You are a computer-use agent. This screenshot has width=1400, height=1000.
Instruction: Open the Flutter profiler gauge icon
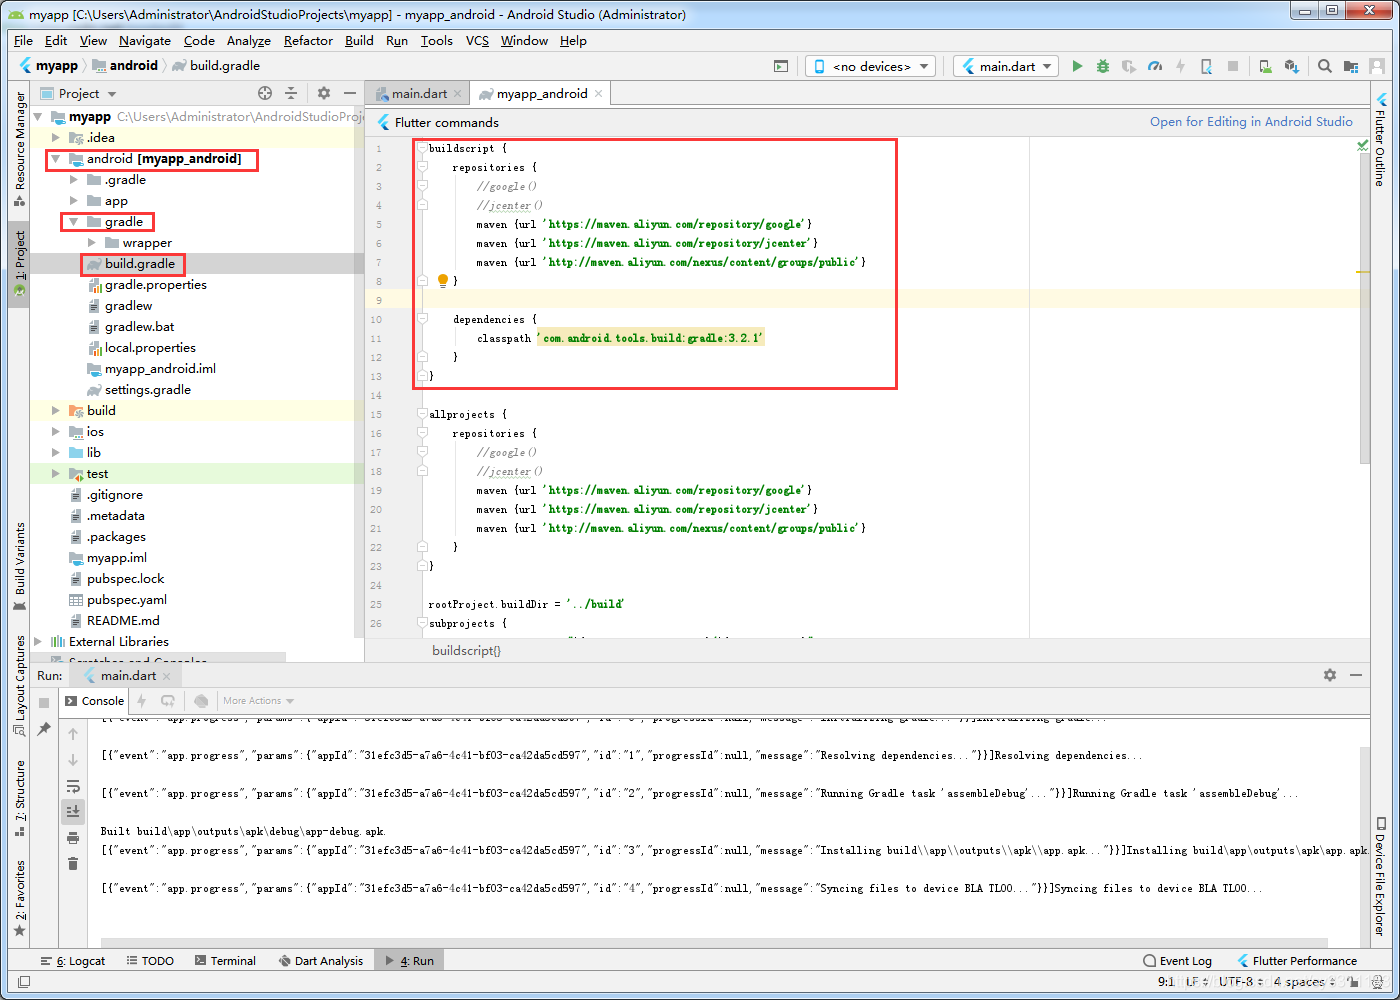coord(1155,66)
